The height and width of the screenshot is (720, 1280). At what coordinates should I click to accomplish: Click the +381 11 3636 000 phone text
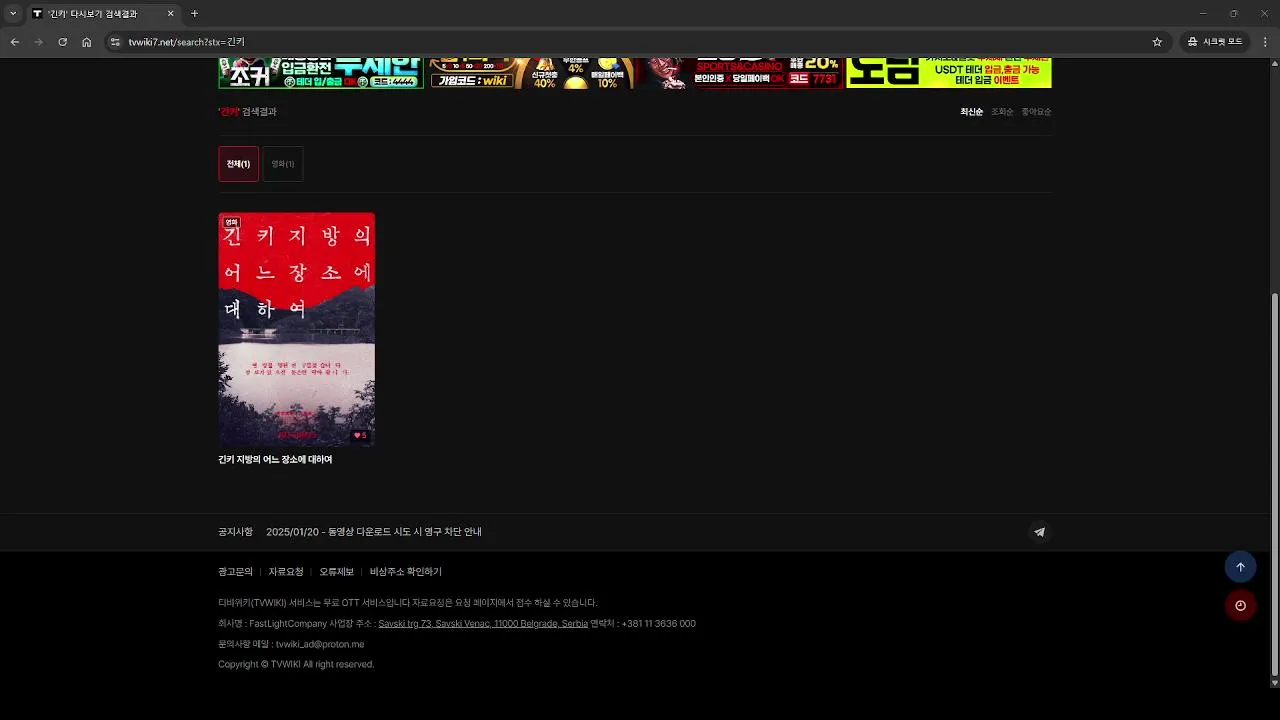[659, 624]
